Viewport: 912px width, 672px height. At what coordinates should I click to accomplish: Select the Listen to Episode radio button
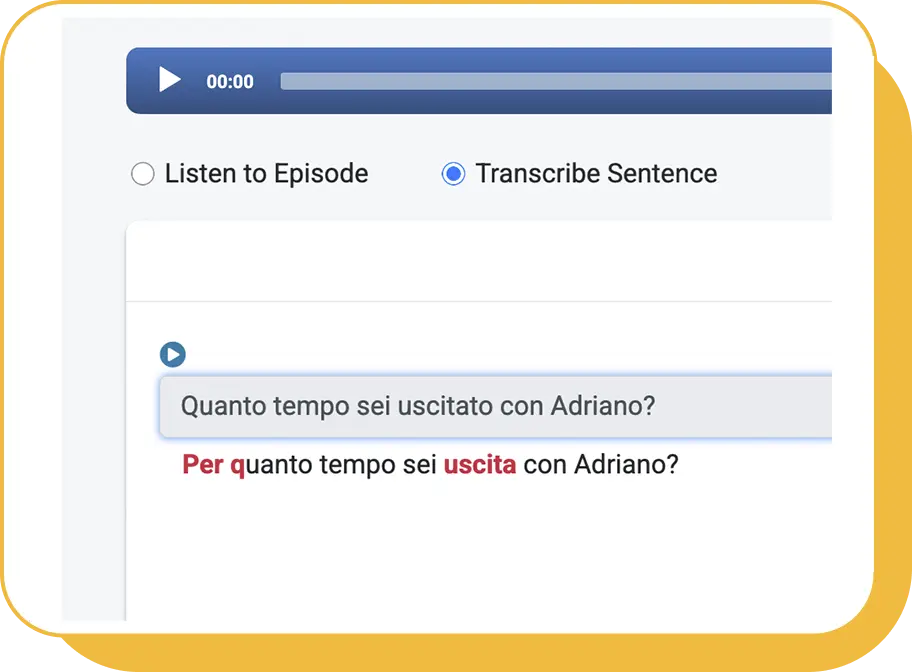click(x=142, y=173)
